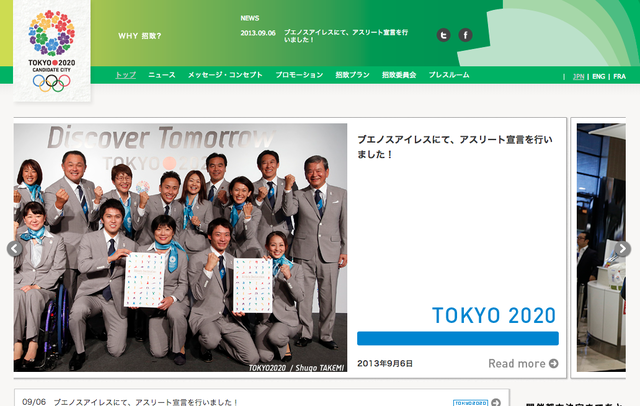Open the プレスルーム menu item
The width and height of the screenshot is (640, 406).
(449, 75)
